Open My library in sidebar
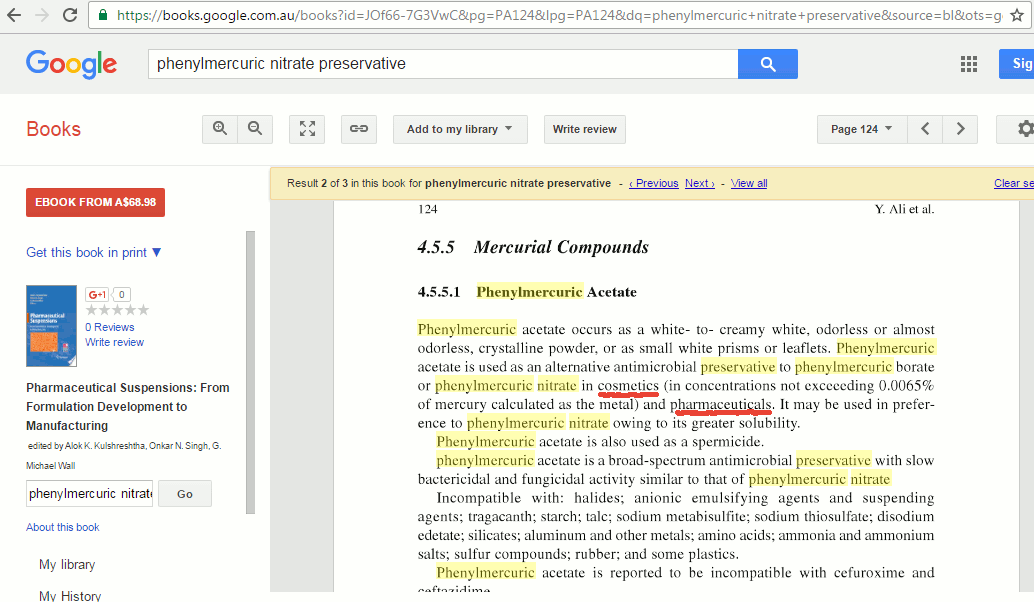The image size is (1034, 602). click(x=67, y=565)
